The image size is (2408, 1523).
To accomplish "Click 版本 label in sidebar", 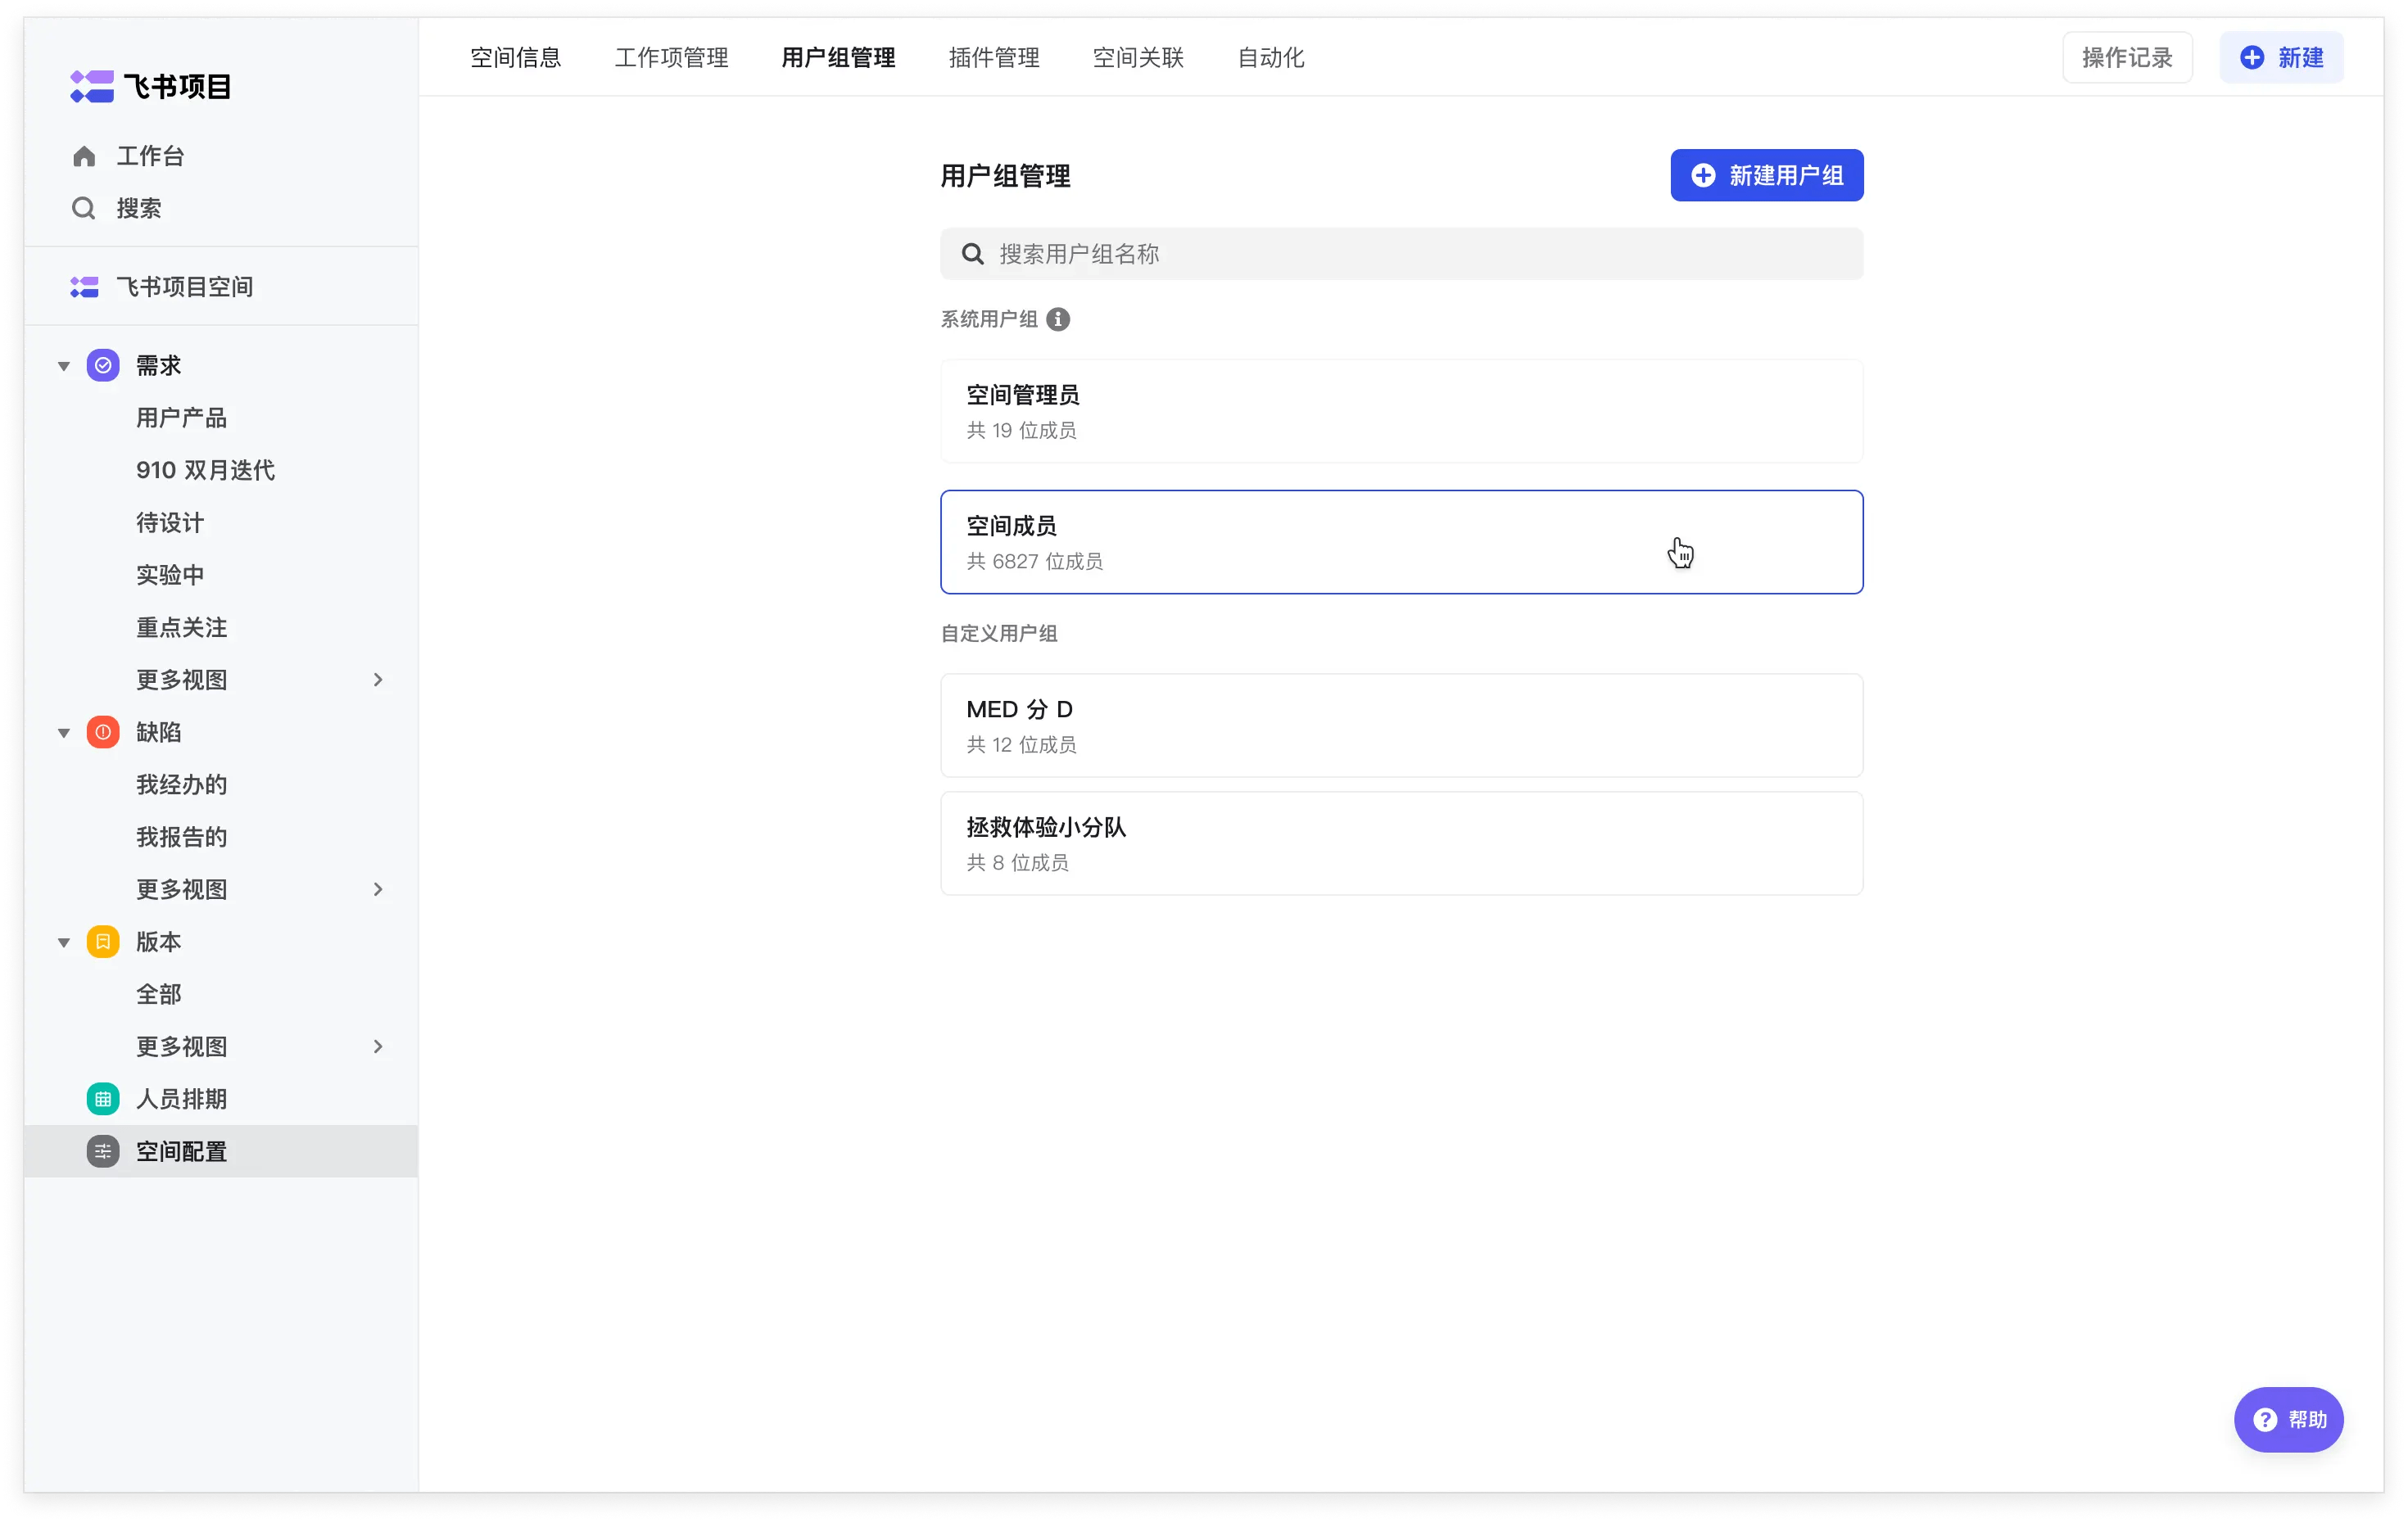I will point(159,942).
